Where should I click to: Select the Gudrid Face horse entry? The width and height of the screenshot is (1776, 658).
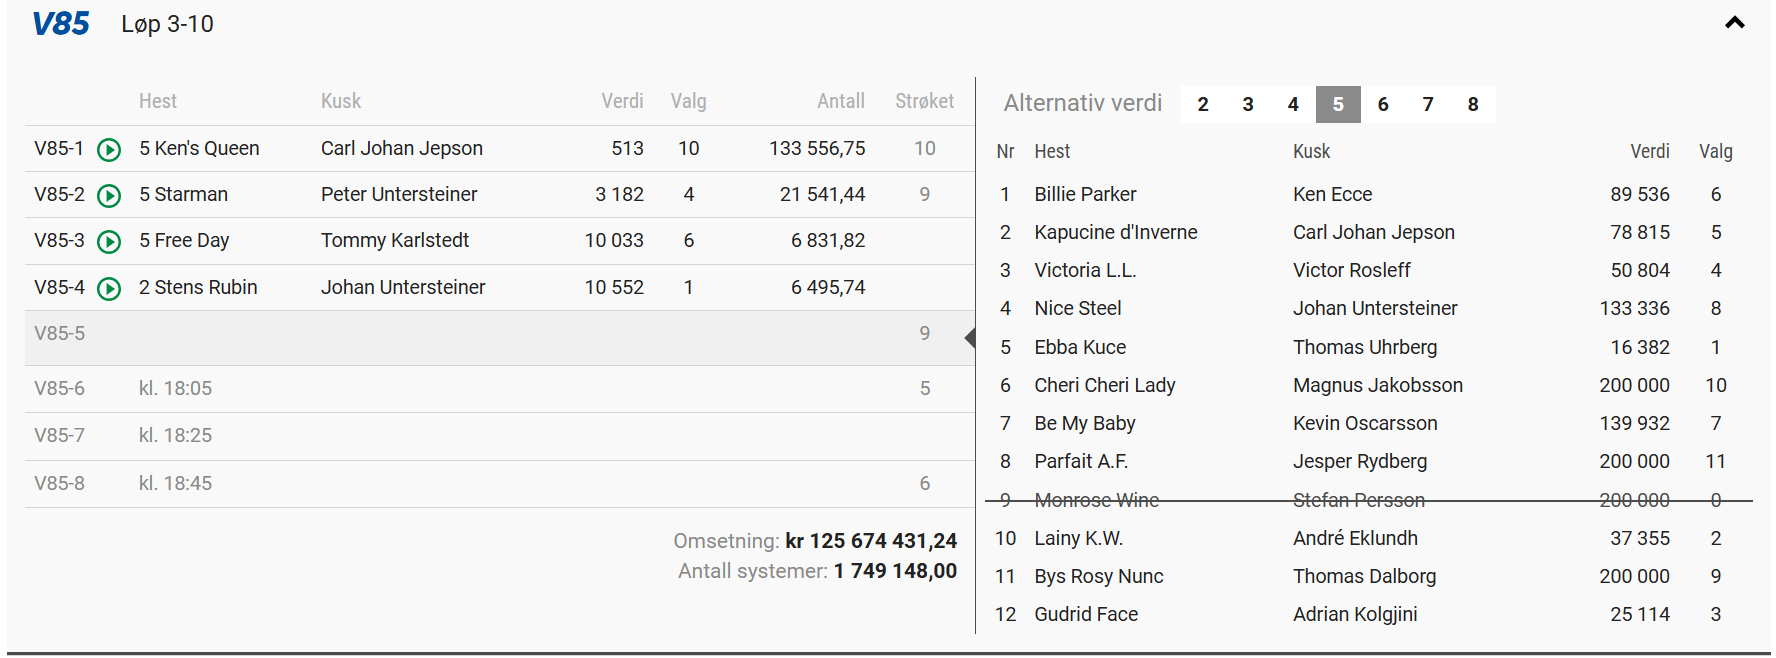pos(1086,615)
